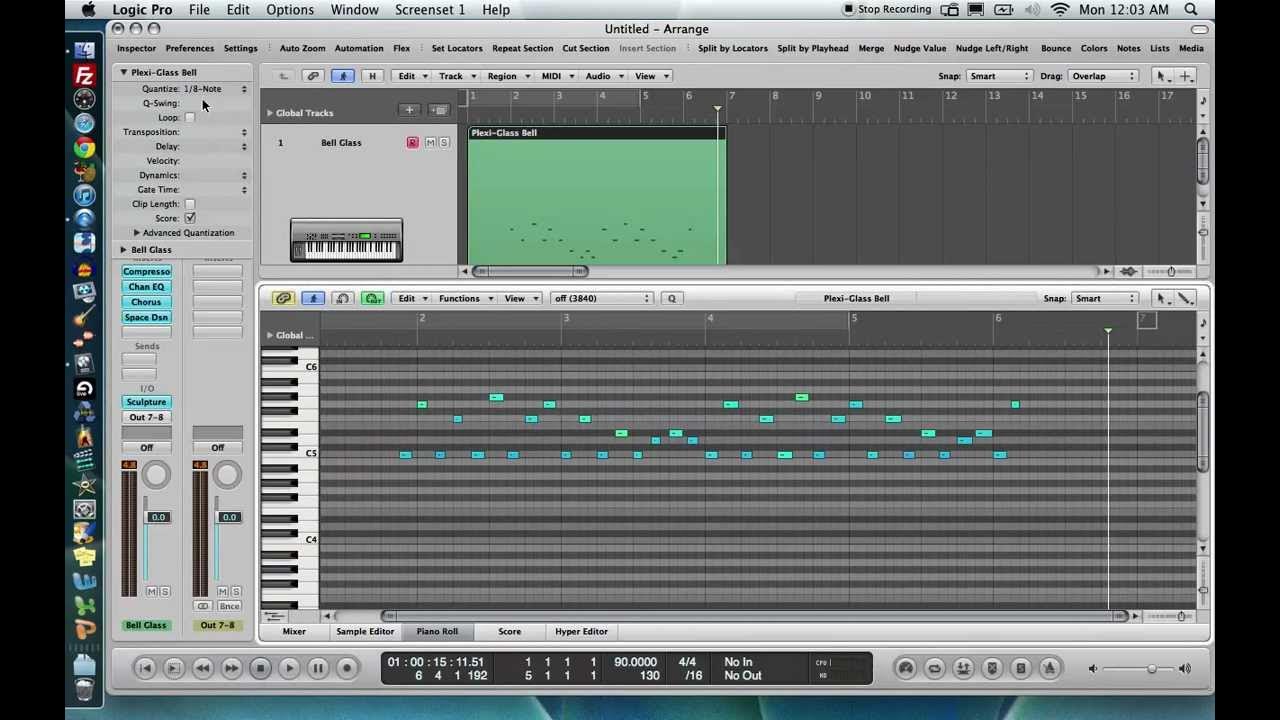Click the speaker volume-min icon in transport

tap(1093, 669)
